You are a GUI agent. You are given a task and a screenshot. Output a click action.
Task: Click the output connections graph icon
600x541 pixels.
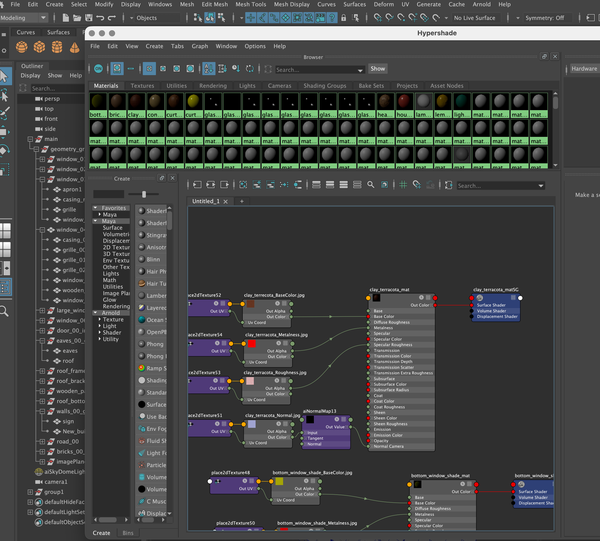coord(225,185)
